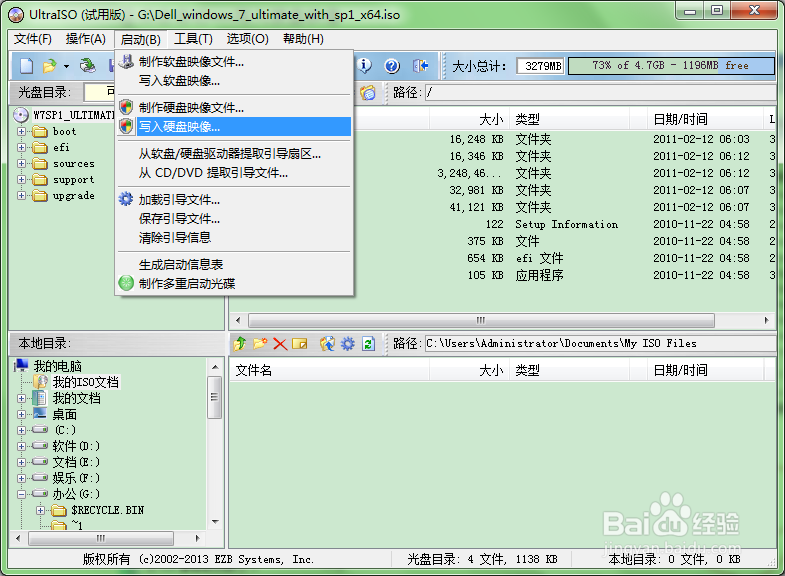This screenshot has width=785, height=576.
Task: Expand the boot folder in tree
Action: 21,132
